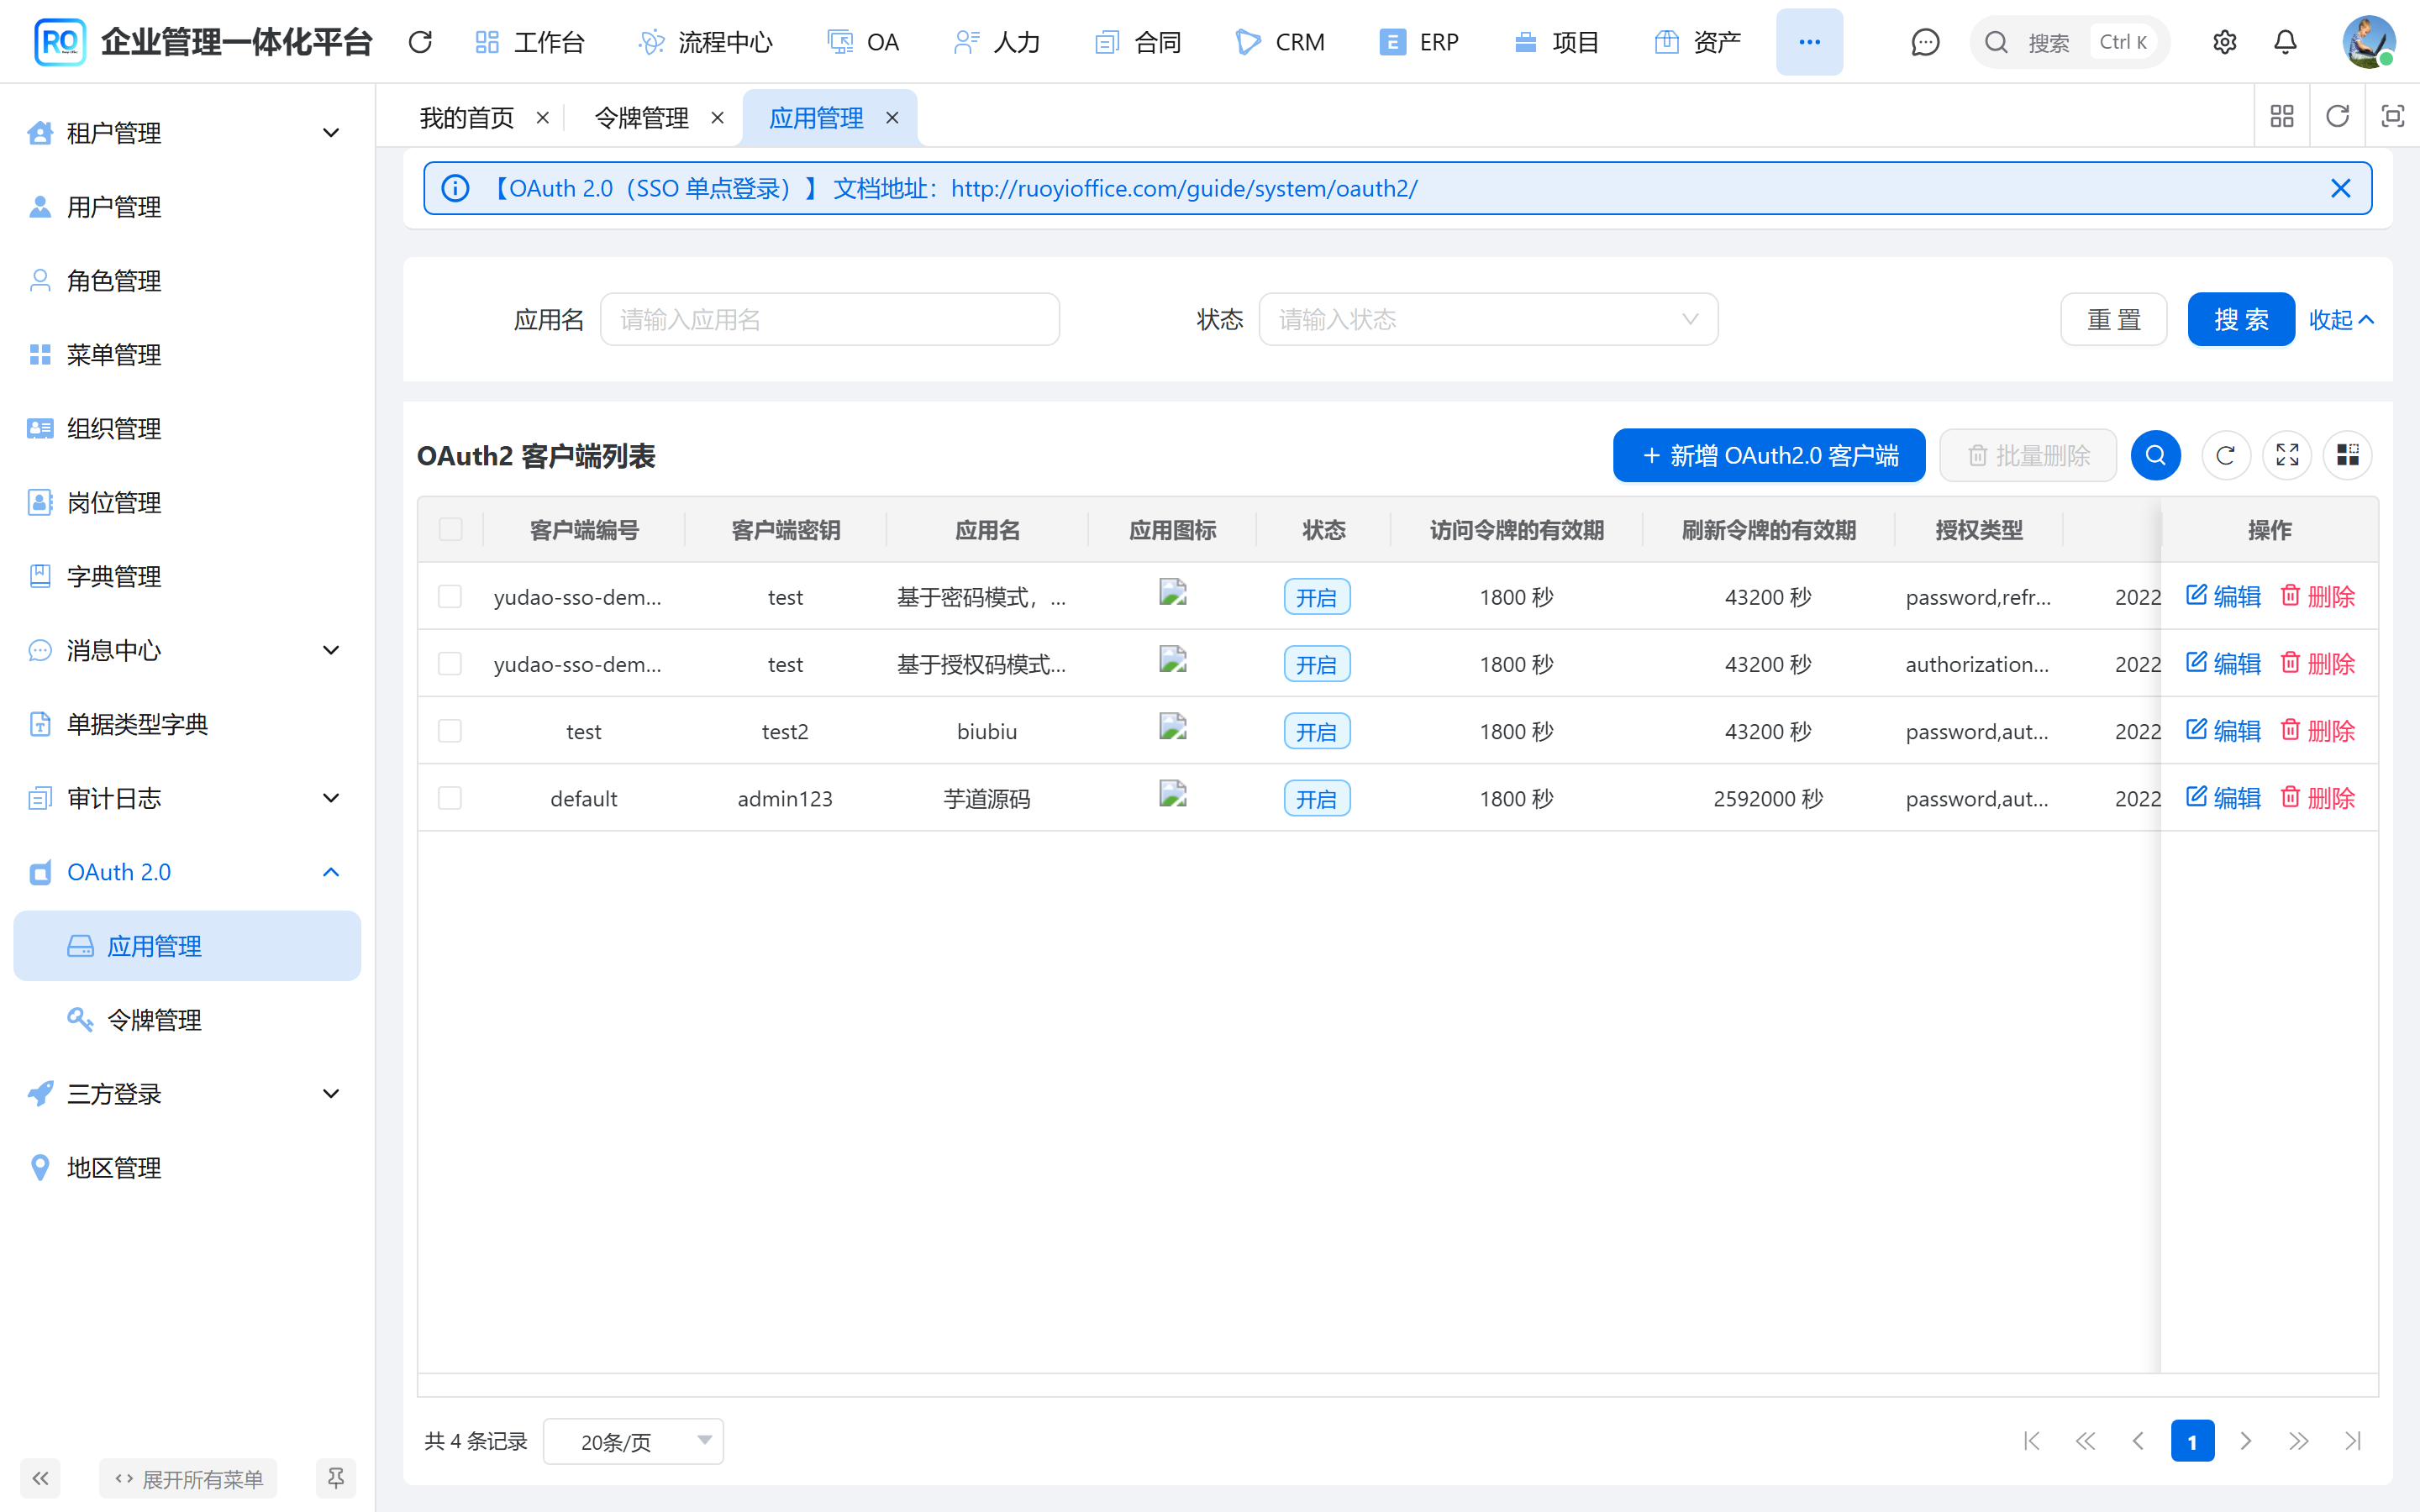The image size is (2420, 1512).
Task: Refresh the OAuth2 client list table
Action: coord(2225,455)
